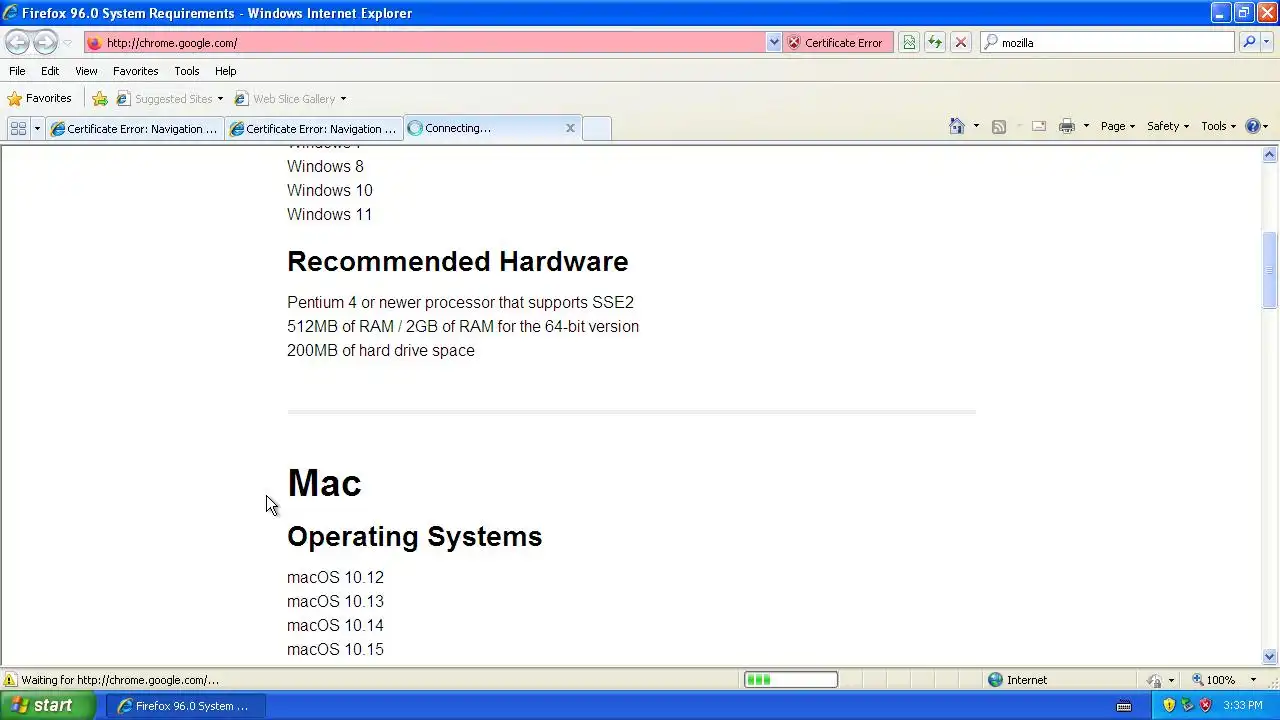Stop loading with the red X button
1280x720 pixels.
tap(960, 43)
